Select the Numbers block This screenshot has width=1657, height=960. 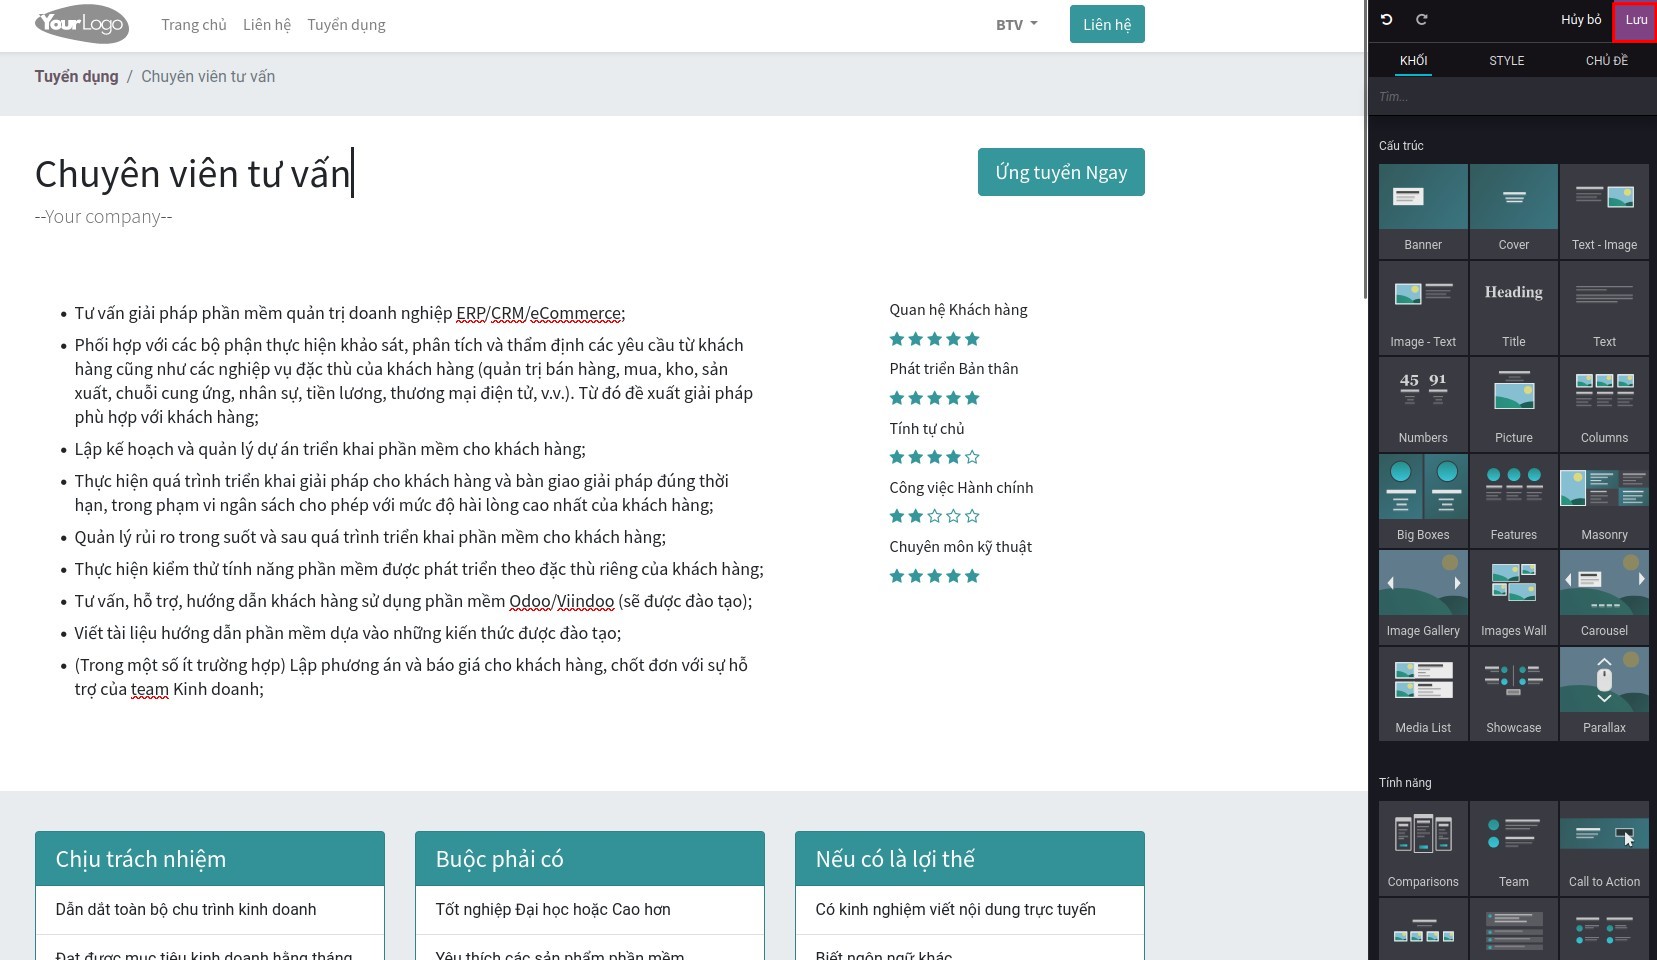(1422, 403)
